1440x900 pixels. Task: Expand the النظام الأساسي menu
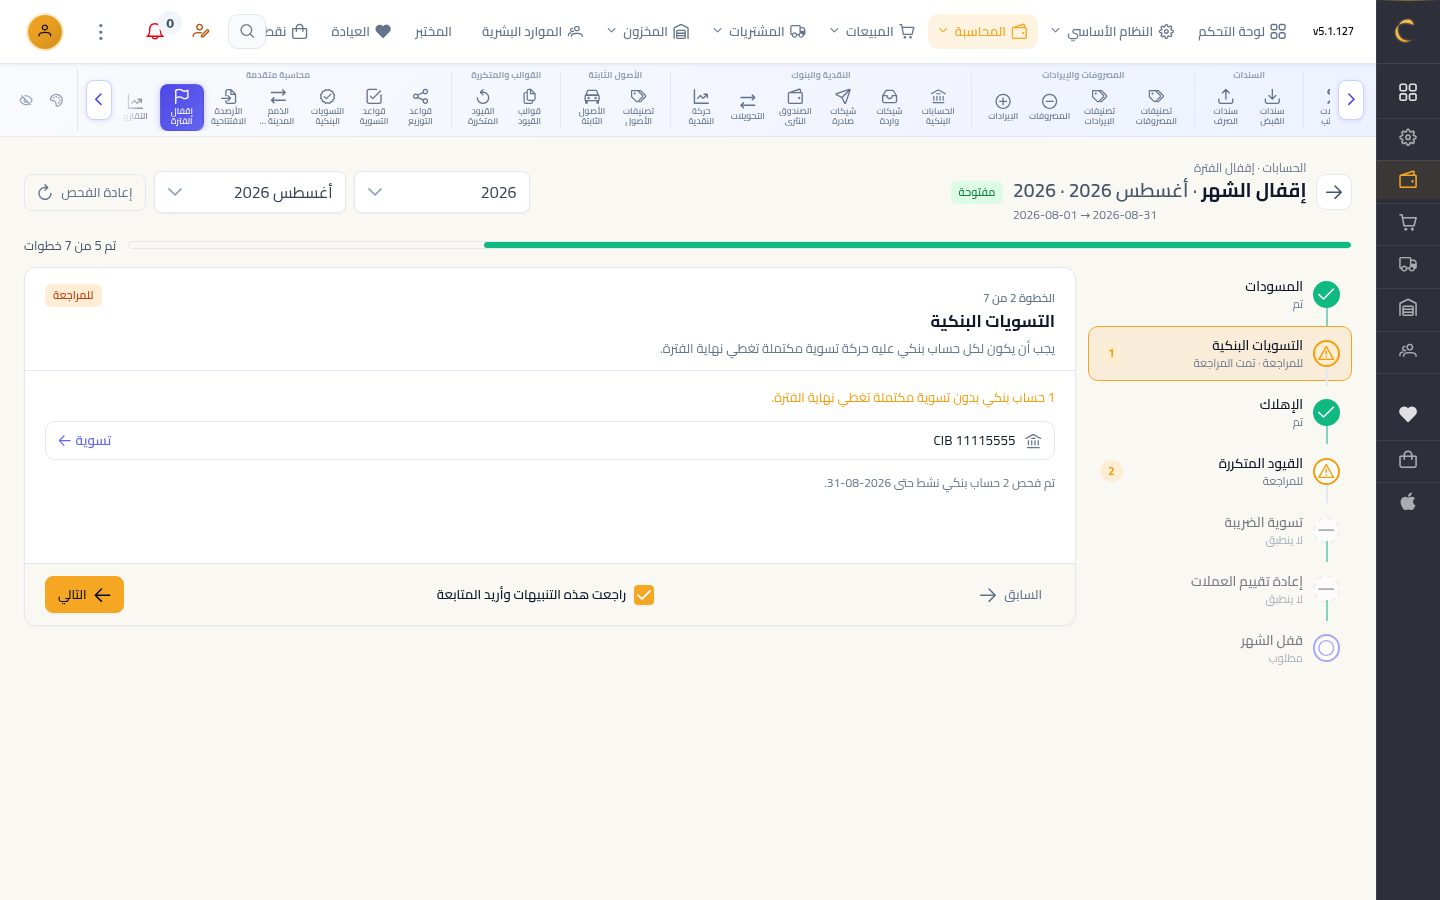1112,32
